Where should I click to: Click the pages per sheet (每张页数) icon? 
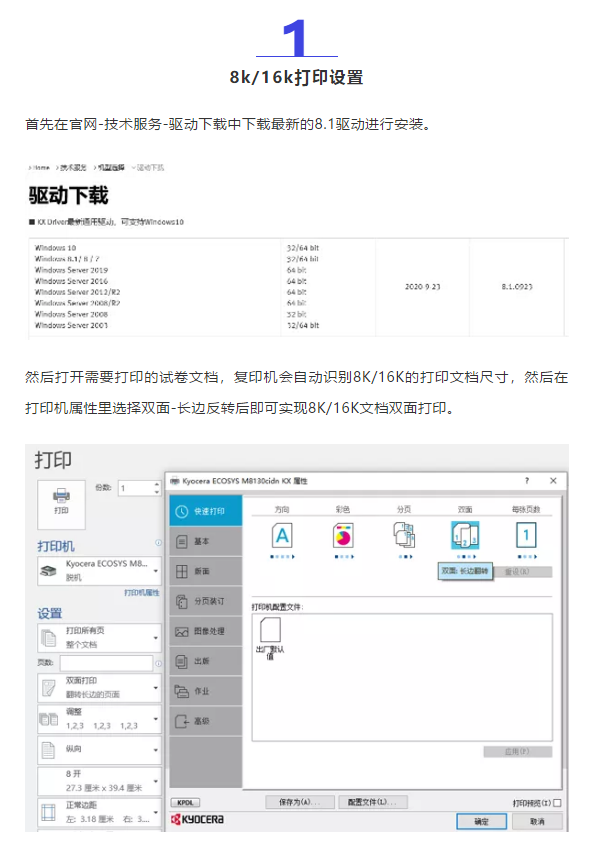526,536
